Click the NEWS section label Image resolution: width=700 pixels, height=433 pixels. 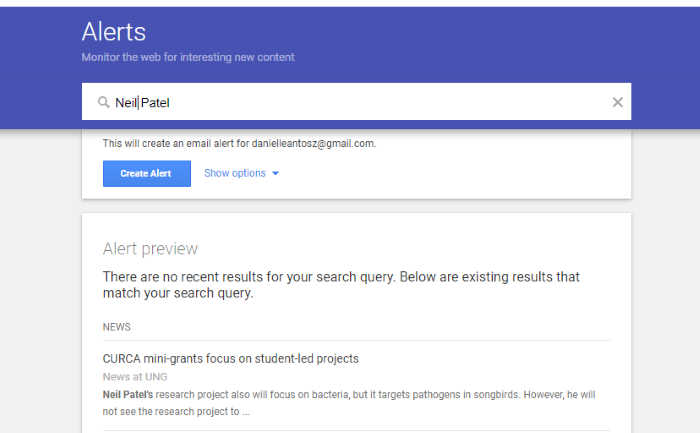(x=117, y=327)
